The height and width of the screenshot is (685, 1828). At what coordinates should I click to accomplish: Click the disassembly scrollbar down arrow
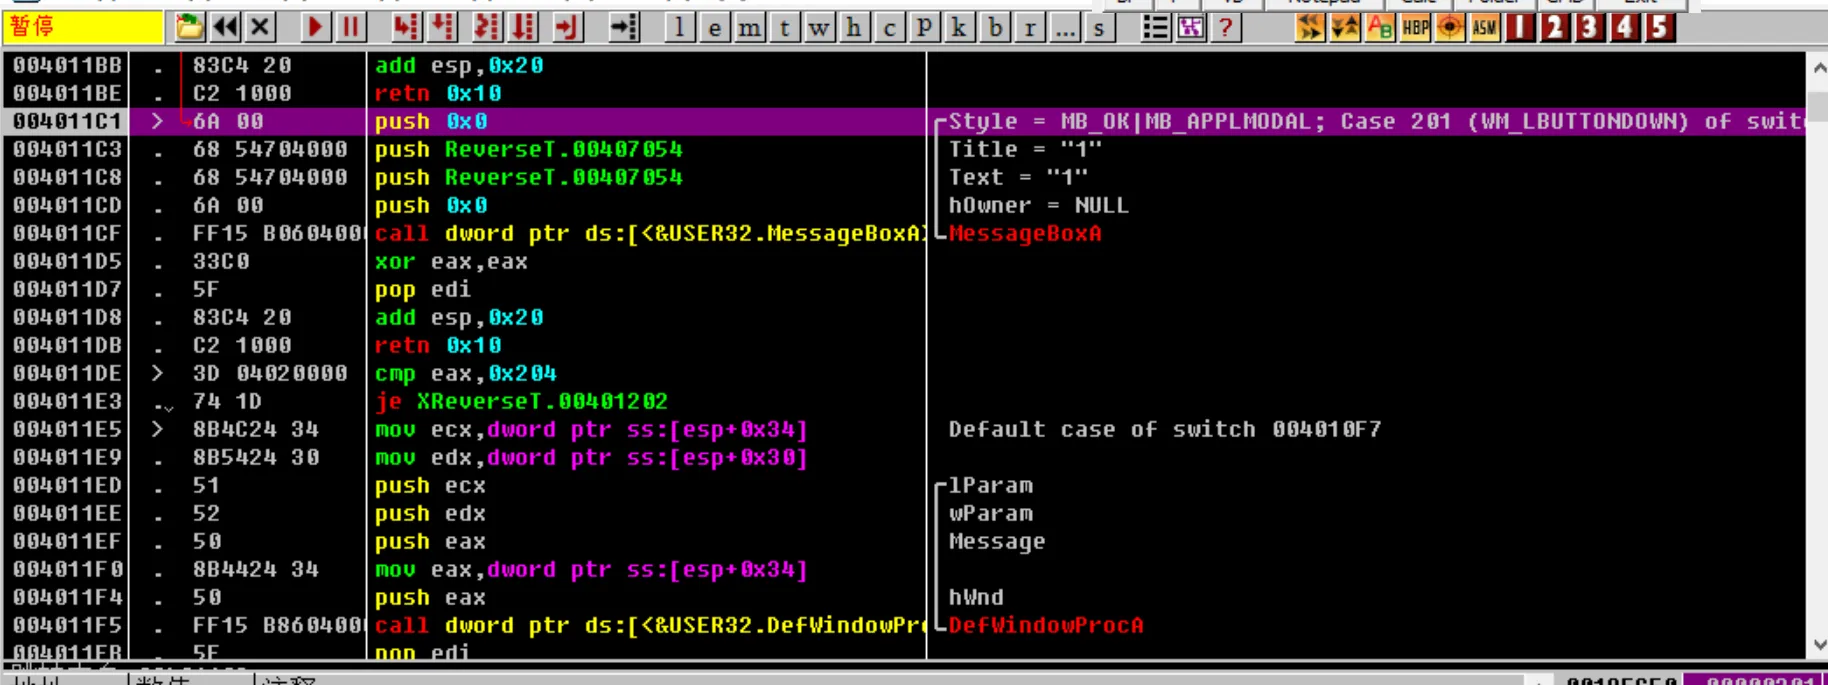pyautogui.click(x=1818, y=645)
